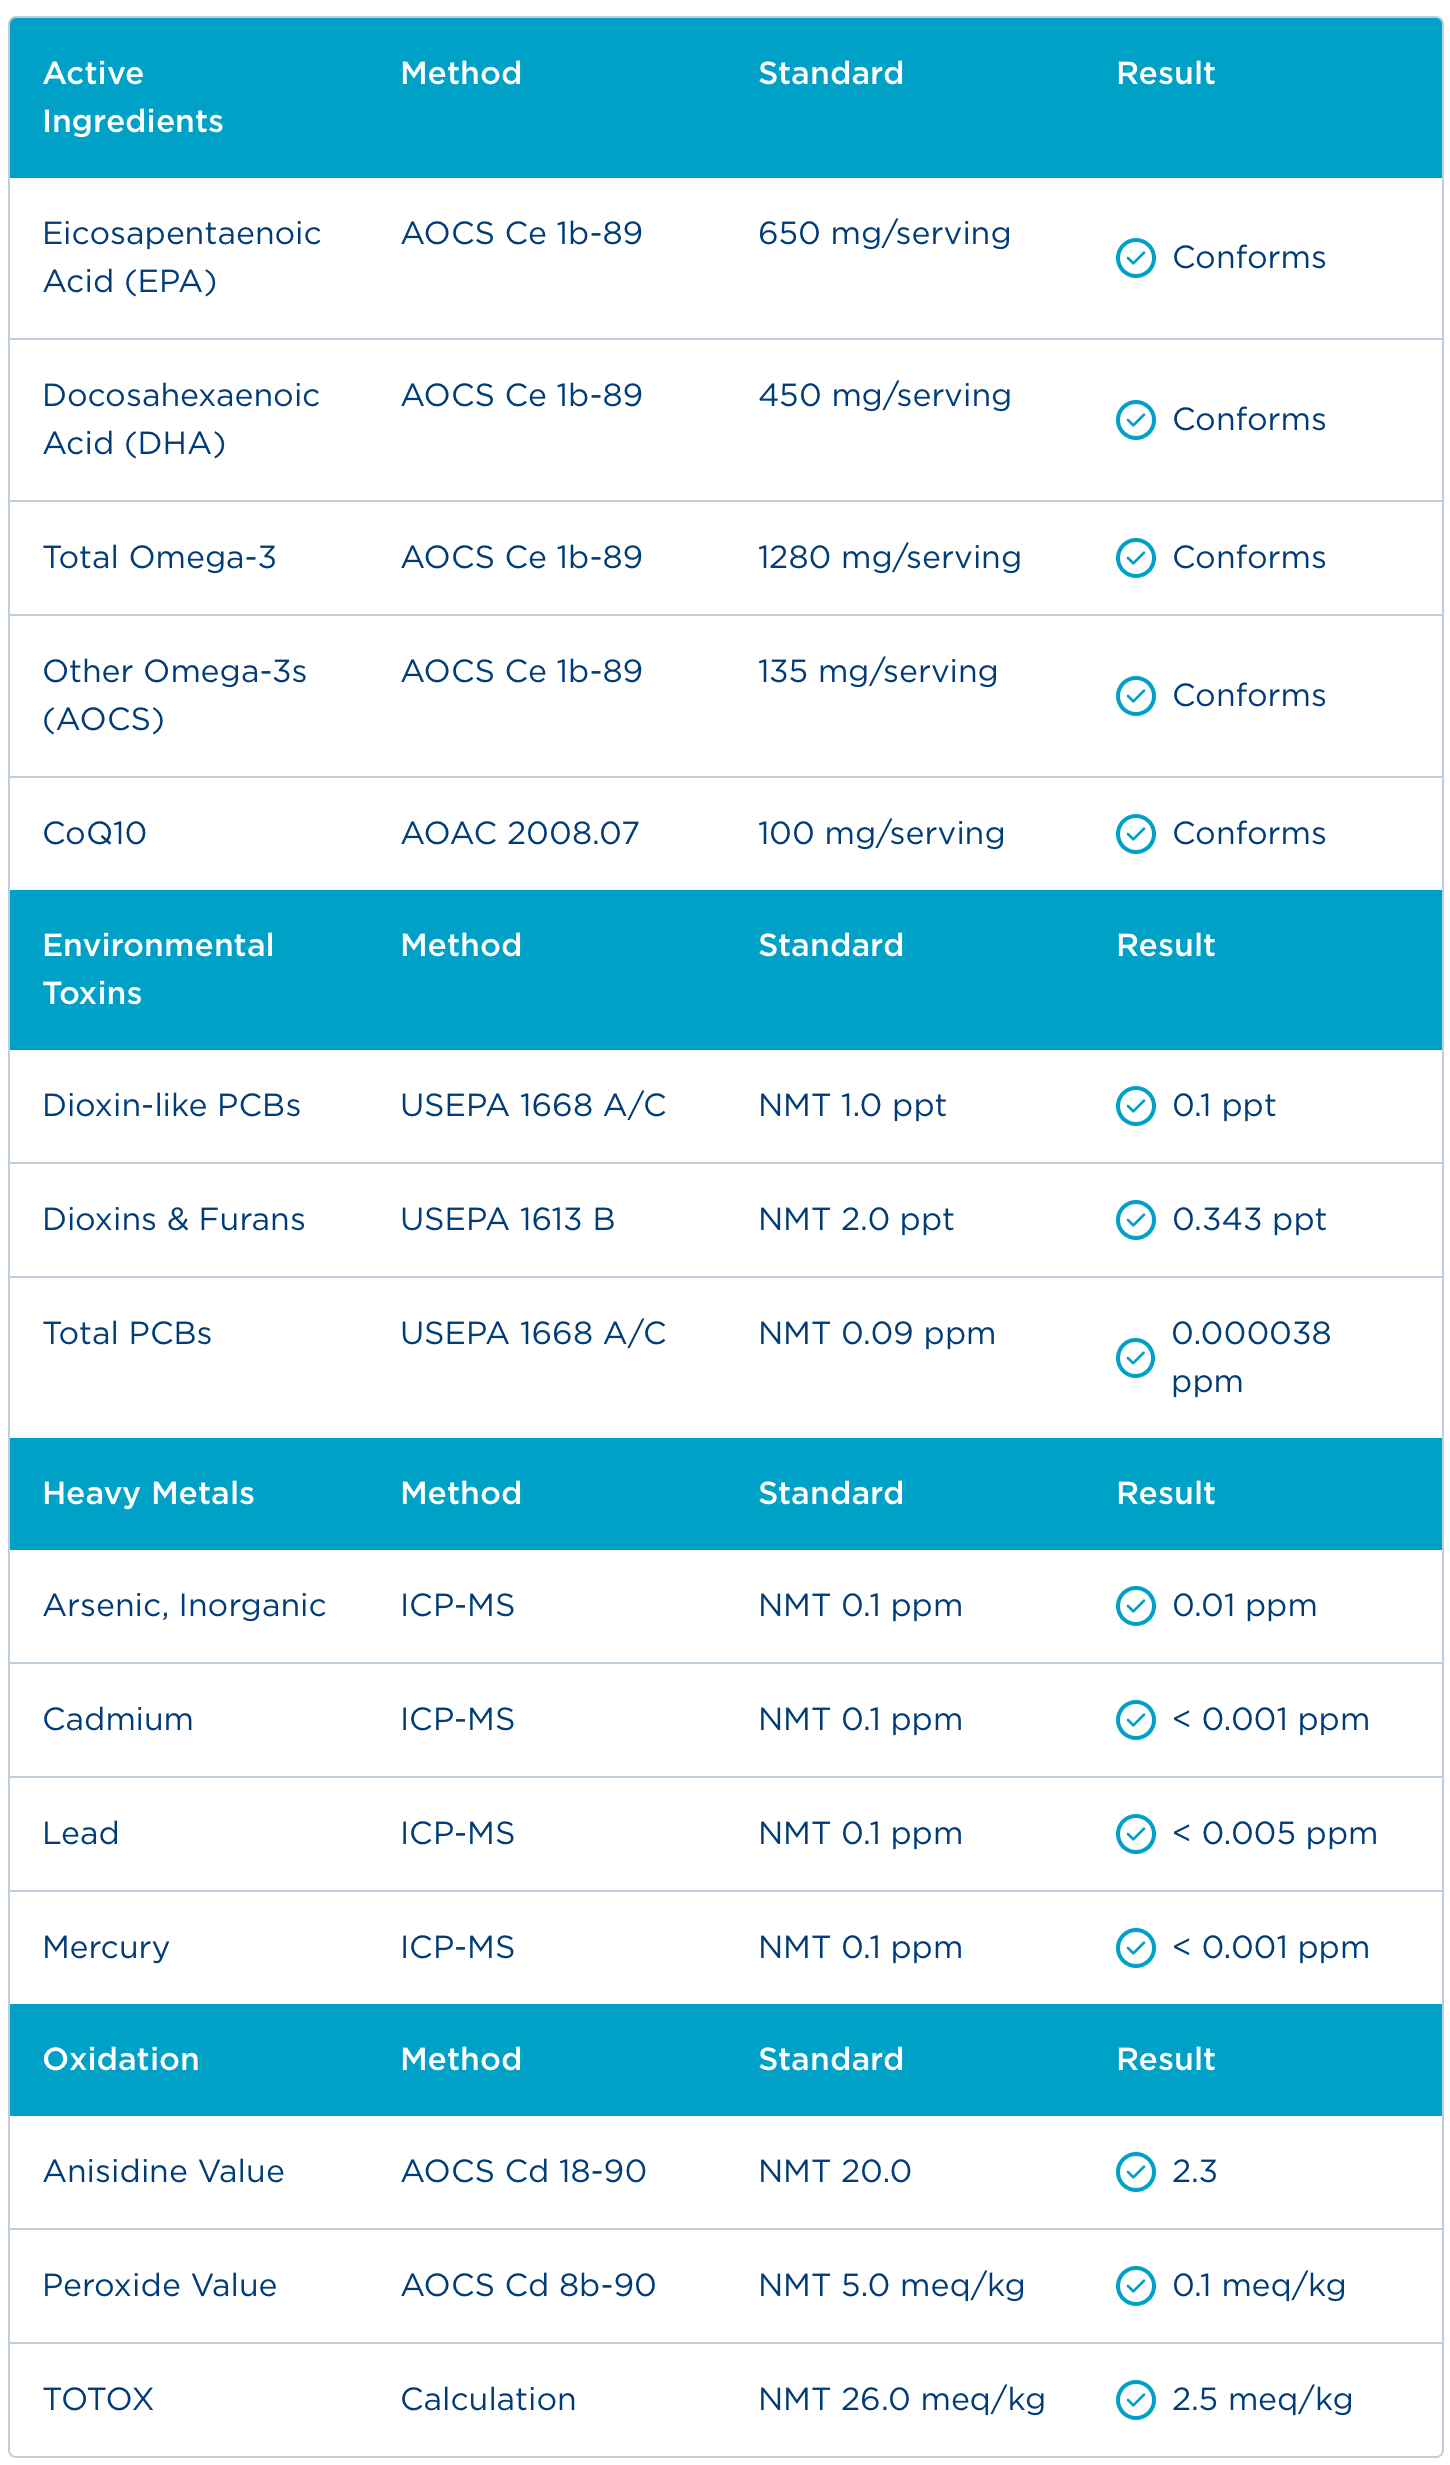Click the Mercury result checkmark icon
Image resolution: width=1450 pixels, height=2465 pixels.
click(x=1135, y=1948)
